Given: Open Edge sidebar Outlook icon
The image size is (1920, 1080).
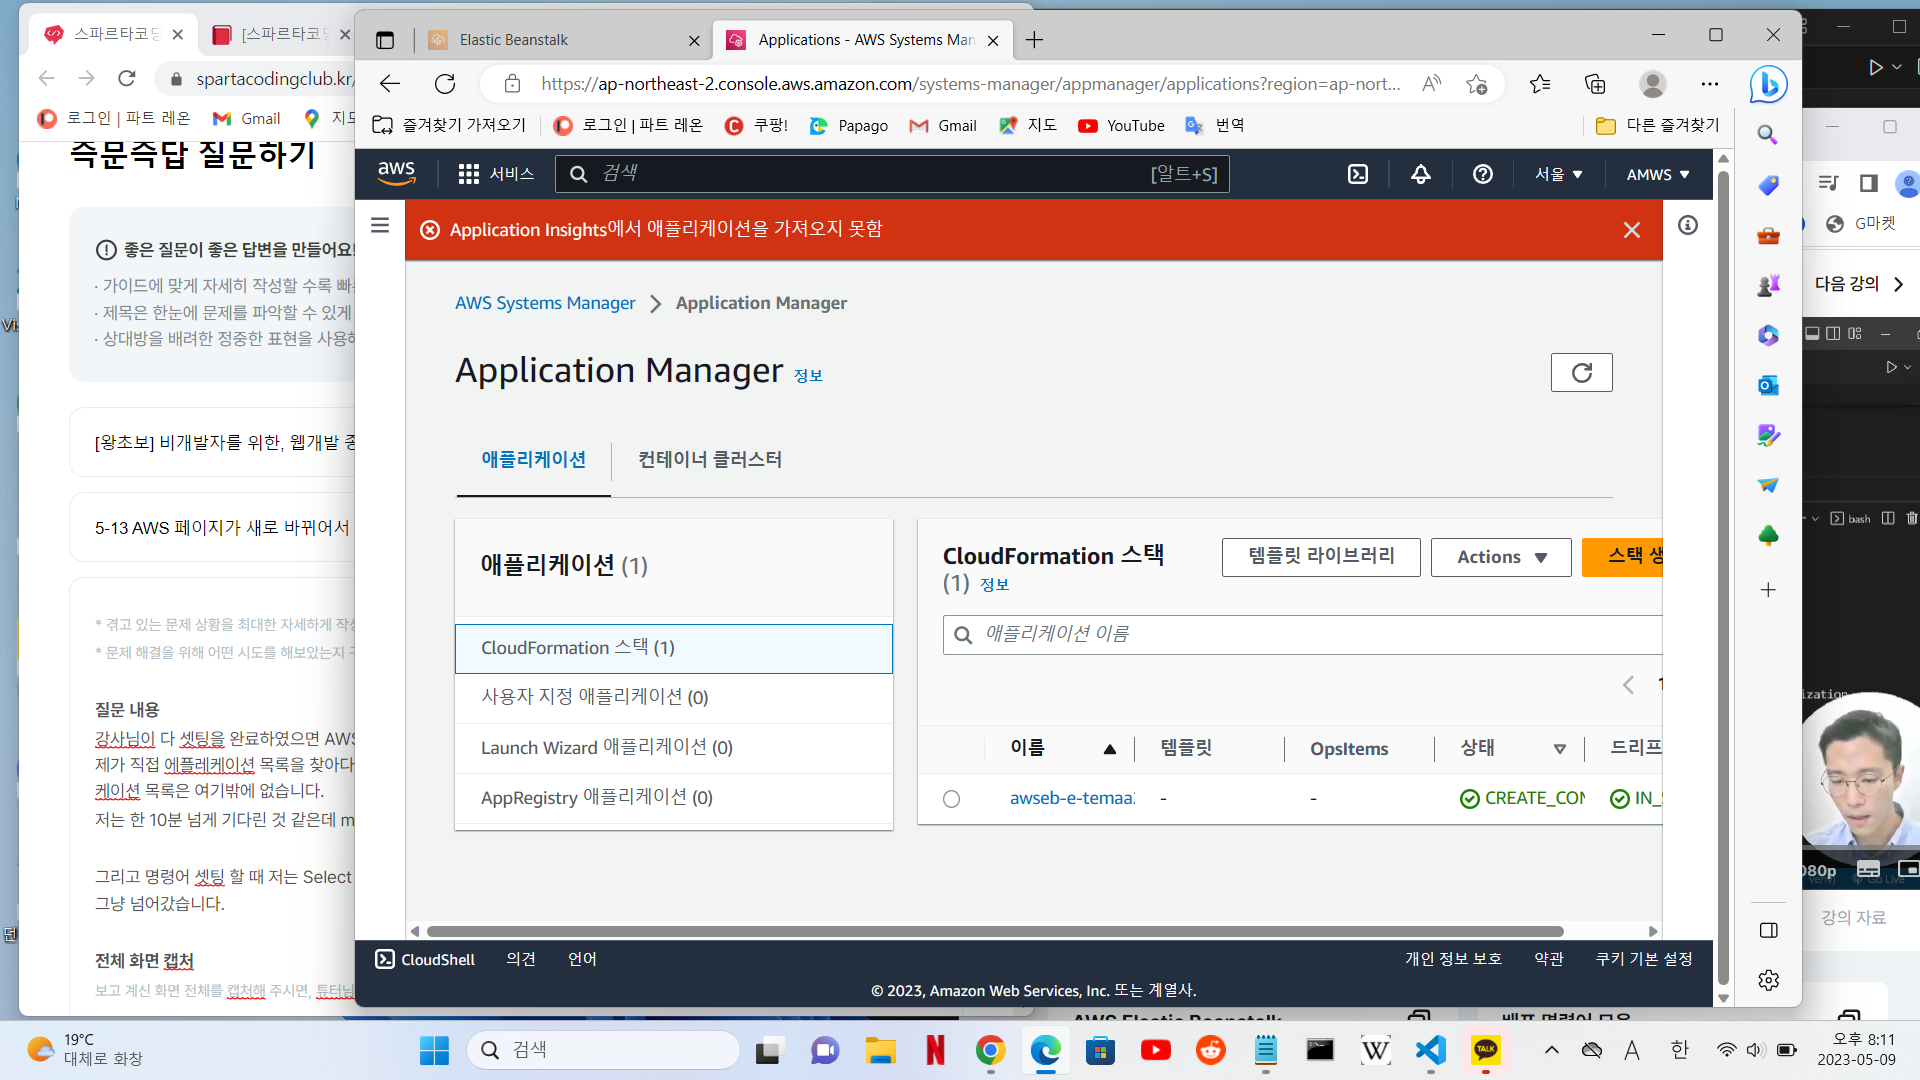Looking at the screenshot, I should (1768, 385).
